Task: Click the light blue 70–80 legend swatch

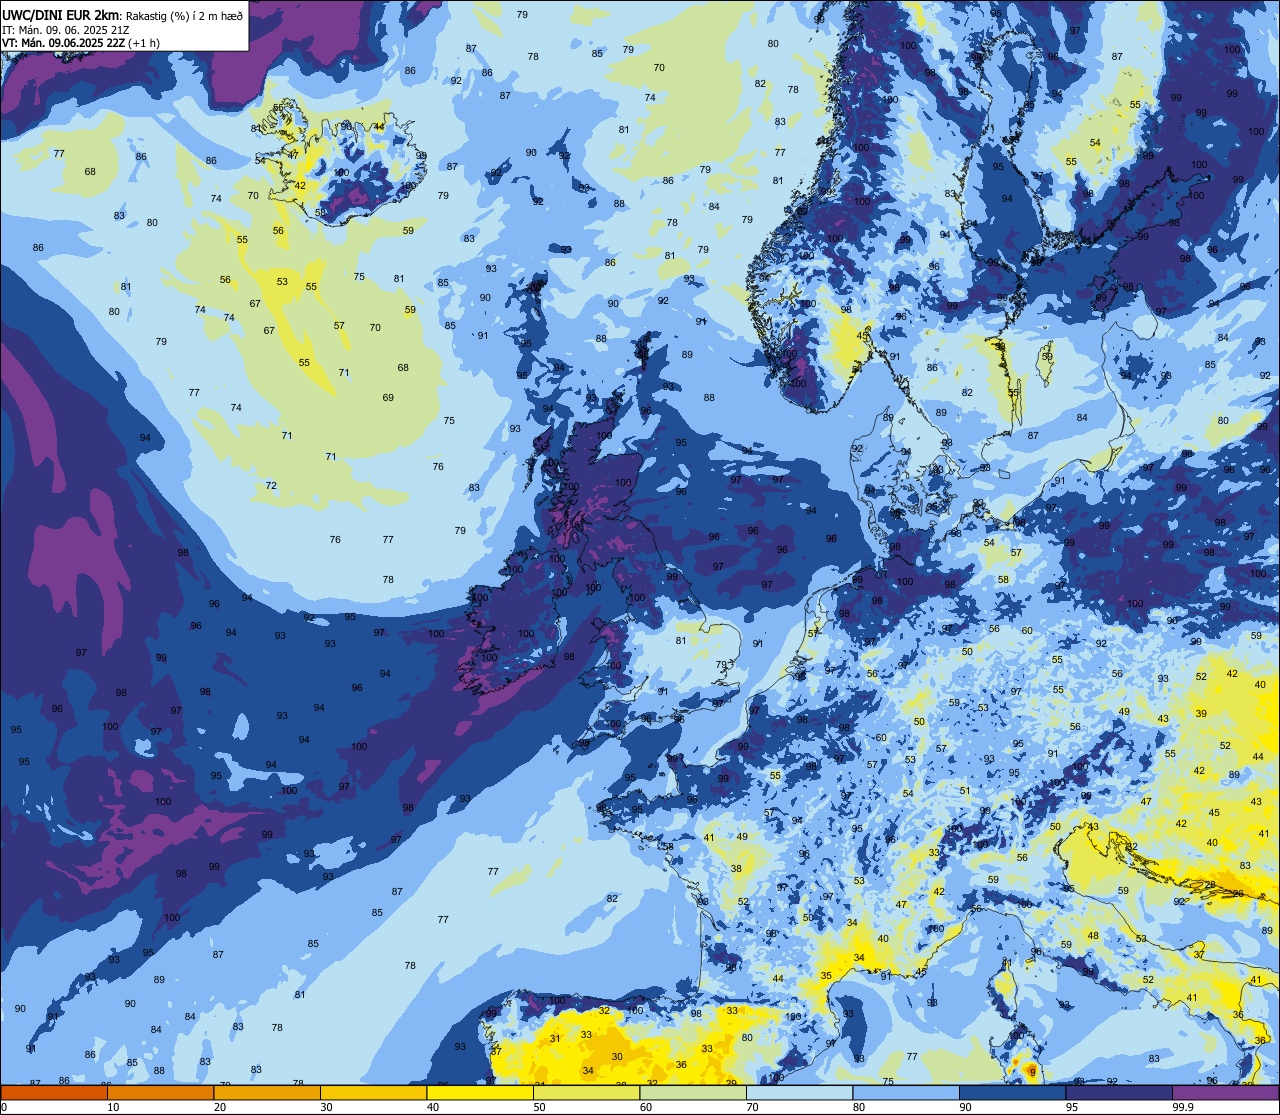Action: (x=799, y=1093)
